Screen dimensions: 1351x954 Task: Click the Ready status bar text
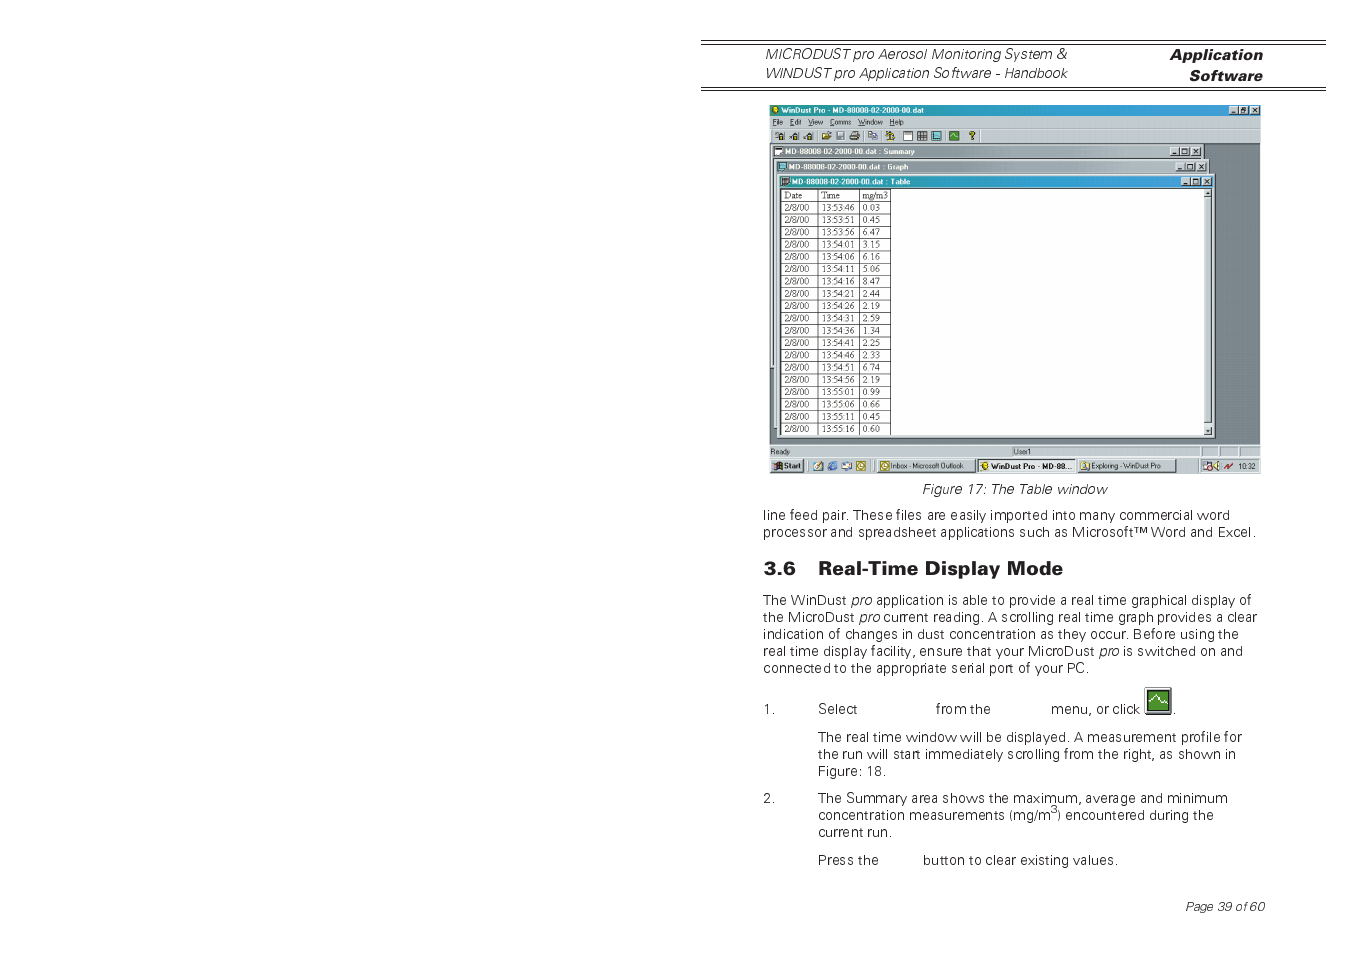pos(780,452)
